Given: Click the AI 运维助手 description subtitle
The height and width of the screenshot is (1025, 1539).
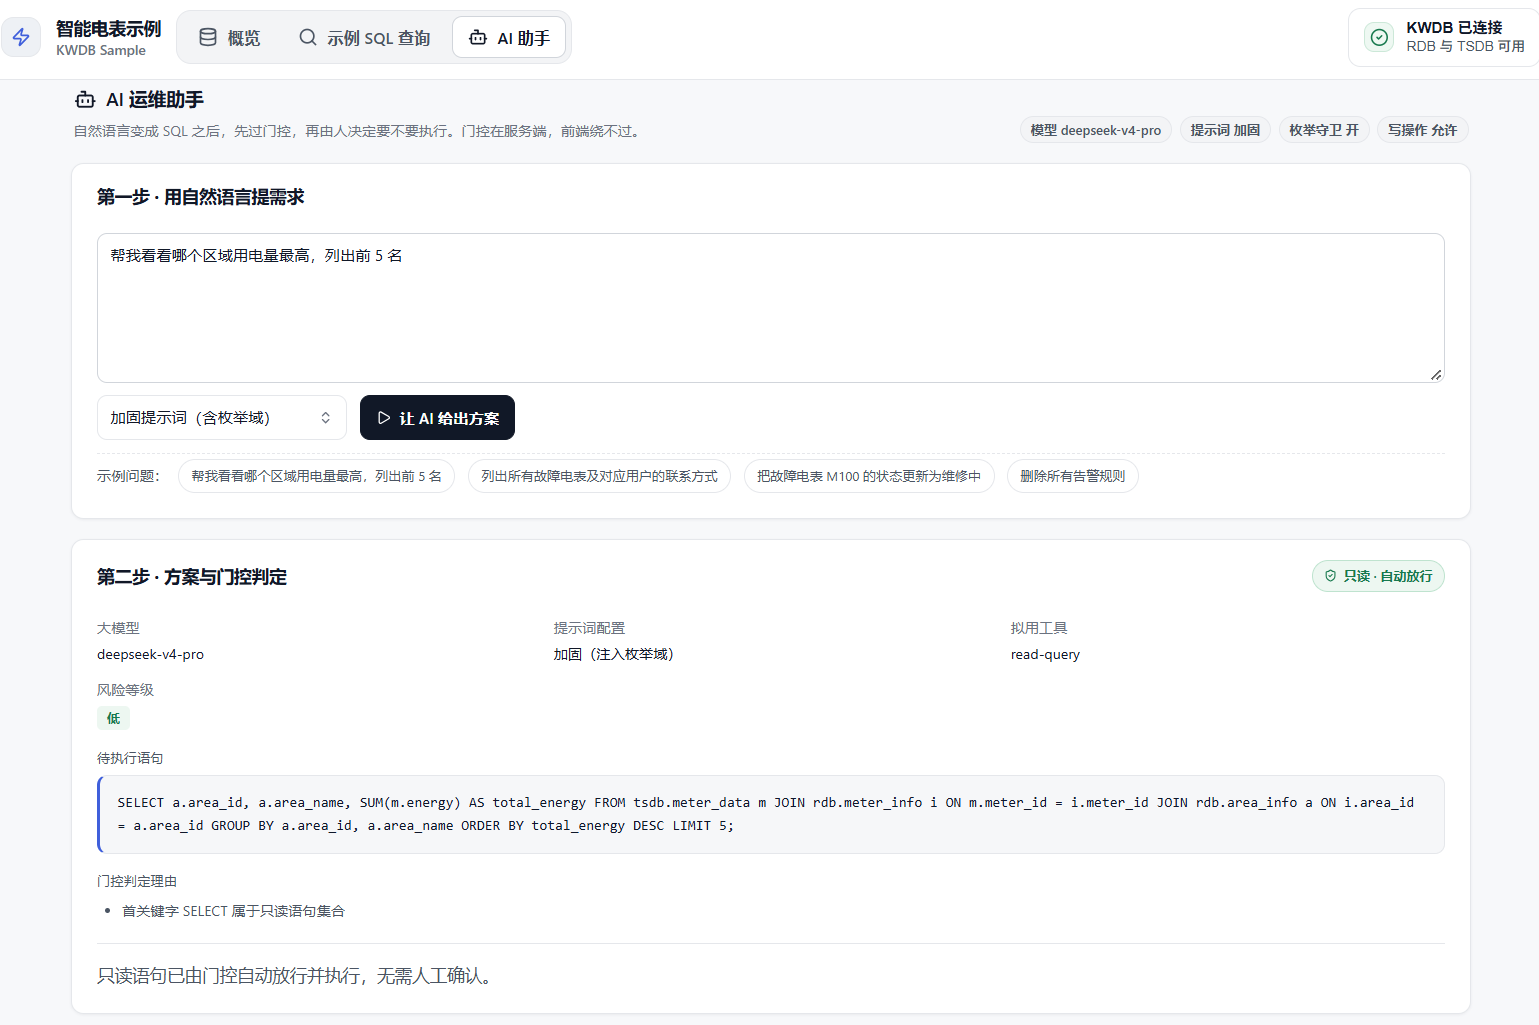Looking at the screenshot, I should pyautogui.click(x=358, y=131).
